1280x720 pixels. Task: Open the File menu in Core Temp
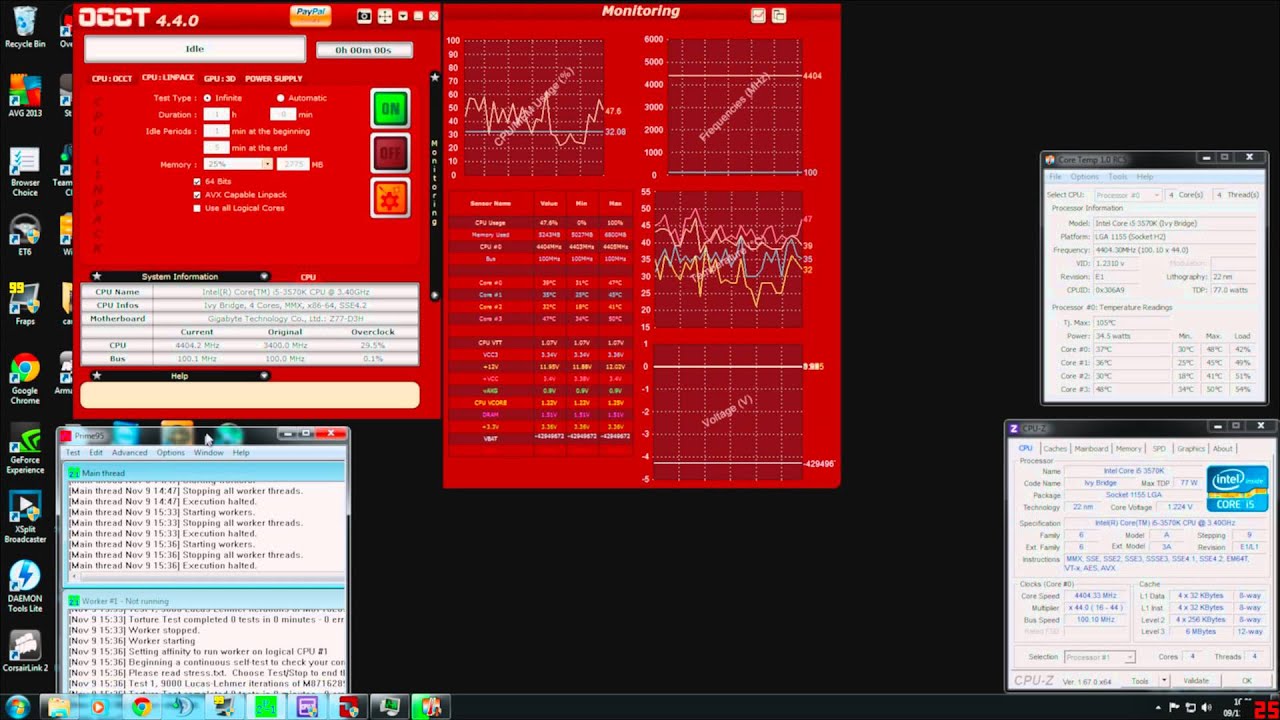click(1055, 177)
